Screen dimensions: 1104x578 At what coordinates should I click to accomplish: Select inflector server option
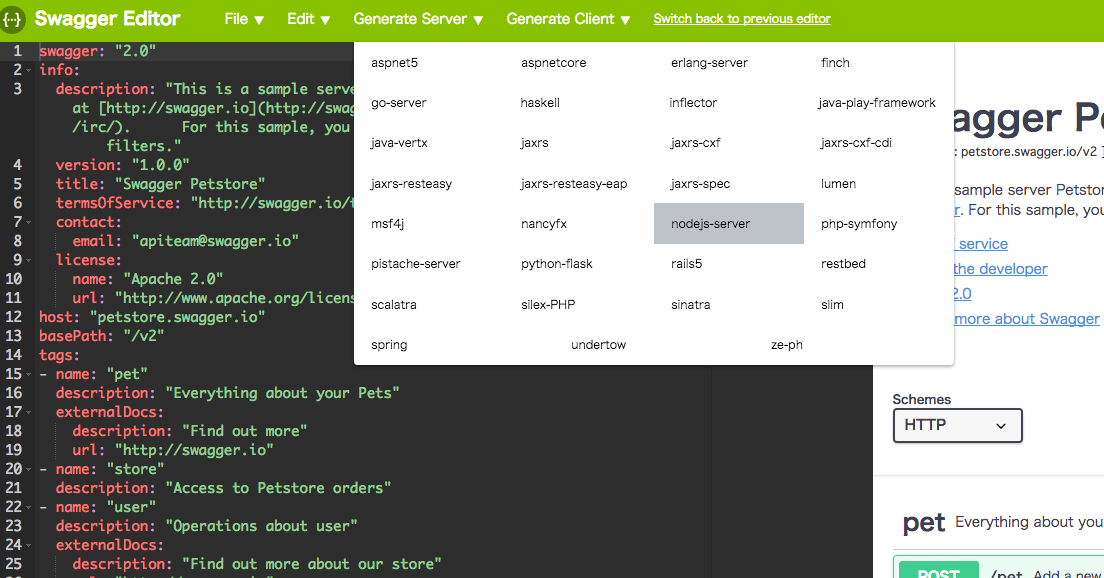point(693,103)
